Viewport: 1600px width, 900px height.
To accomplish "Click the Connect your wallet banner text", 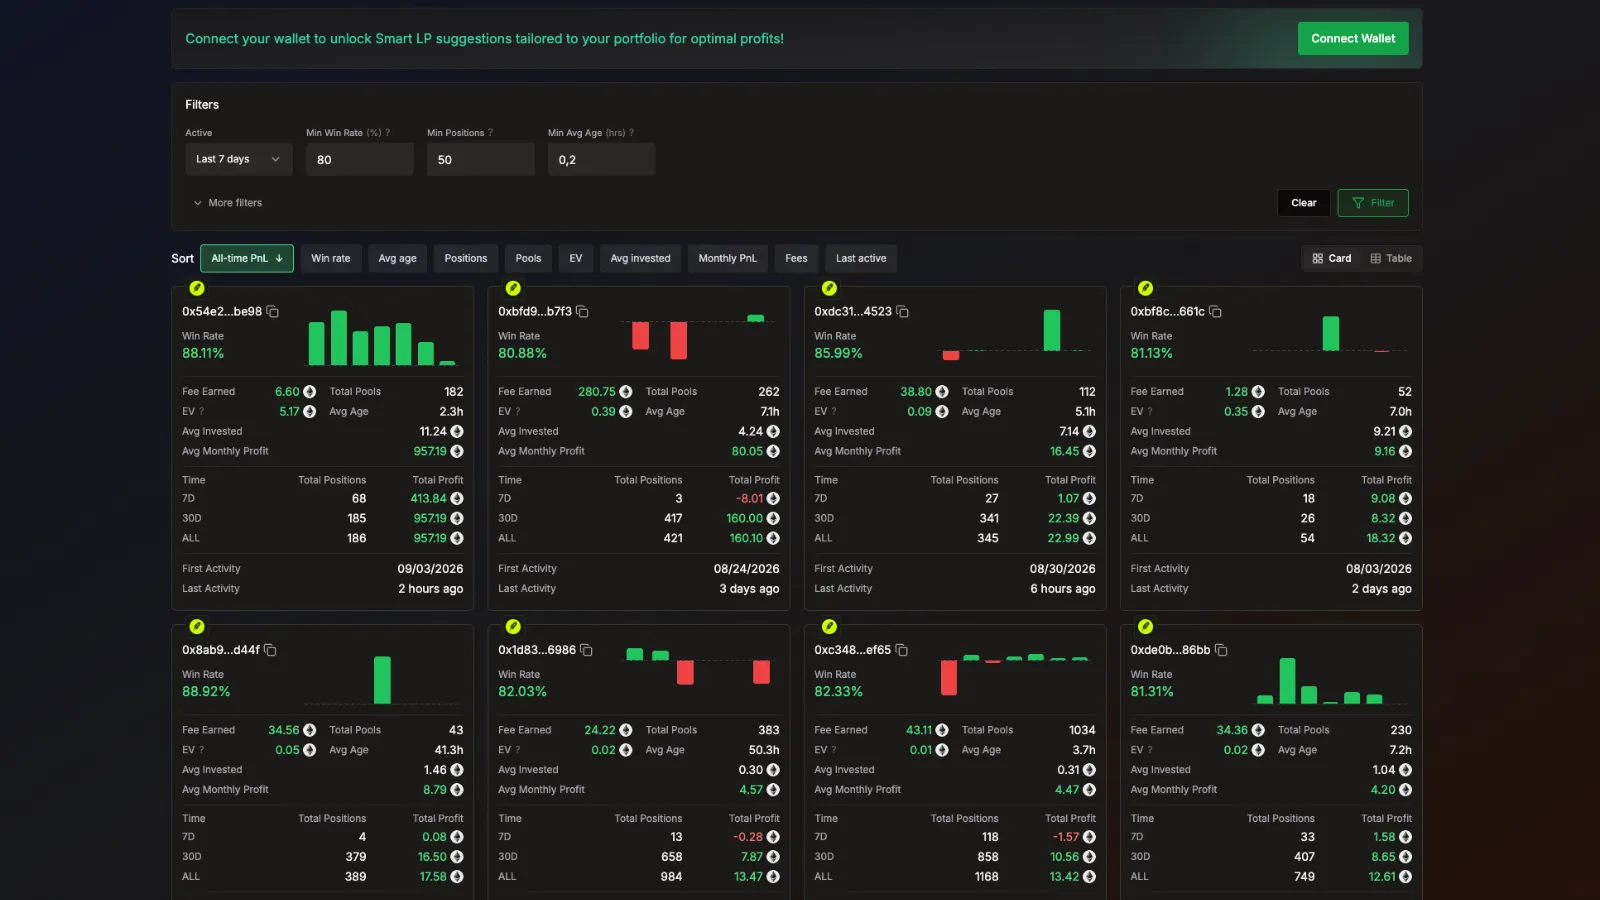I will pos(485,39).
